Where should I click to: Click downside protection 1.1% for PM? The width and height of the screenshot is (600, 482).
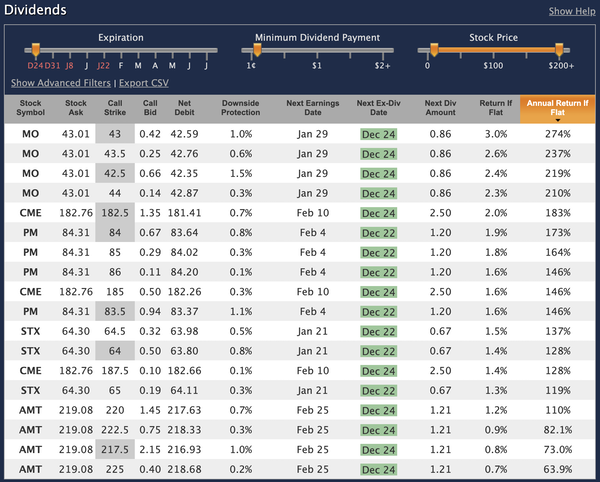click(241, 311)
